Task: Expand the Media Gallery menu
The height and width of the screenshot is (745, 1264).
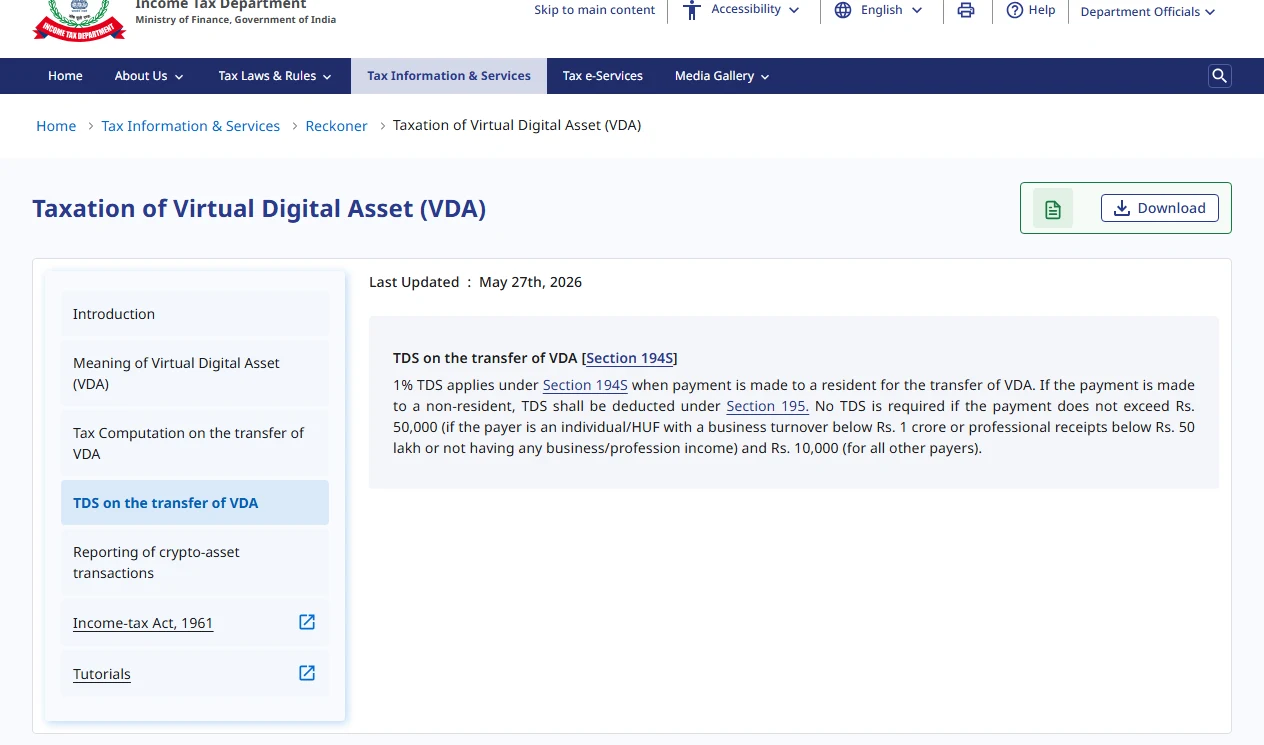Action: [x=722, y=76]
